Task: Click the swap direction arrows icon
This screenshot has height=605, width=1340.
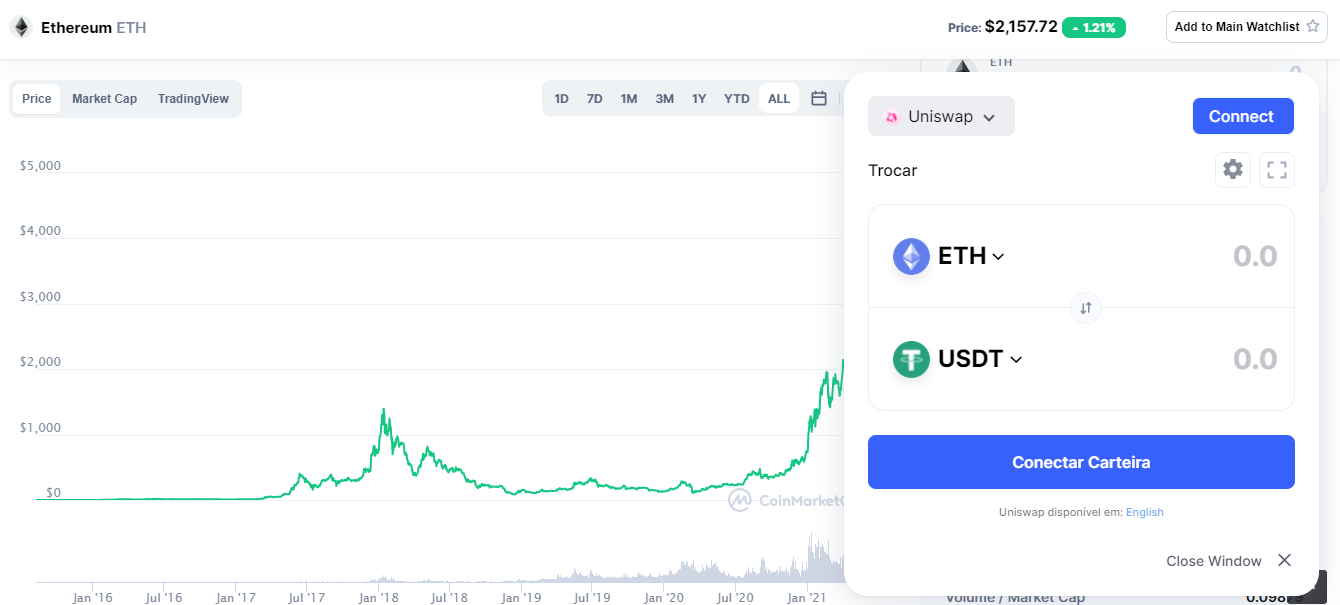Action: [x=1085, y=308]
